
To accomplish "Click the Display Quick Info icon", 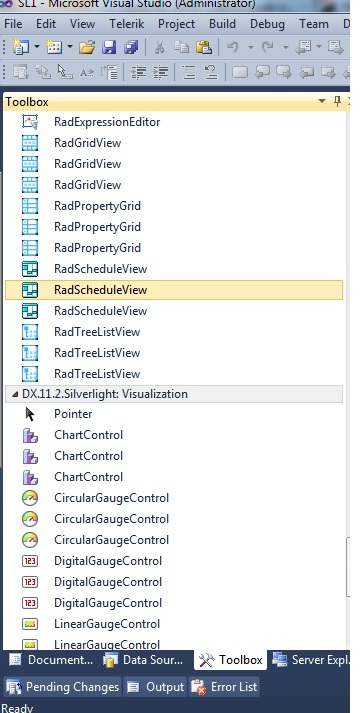I will tap(65, 72).
